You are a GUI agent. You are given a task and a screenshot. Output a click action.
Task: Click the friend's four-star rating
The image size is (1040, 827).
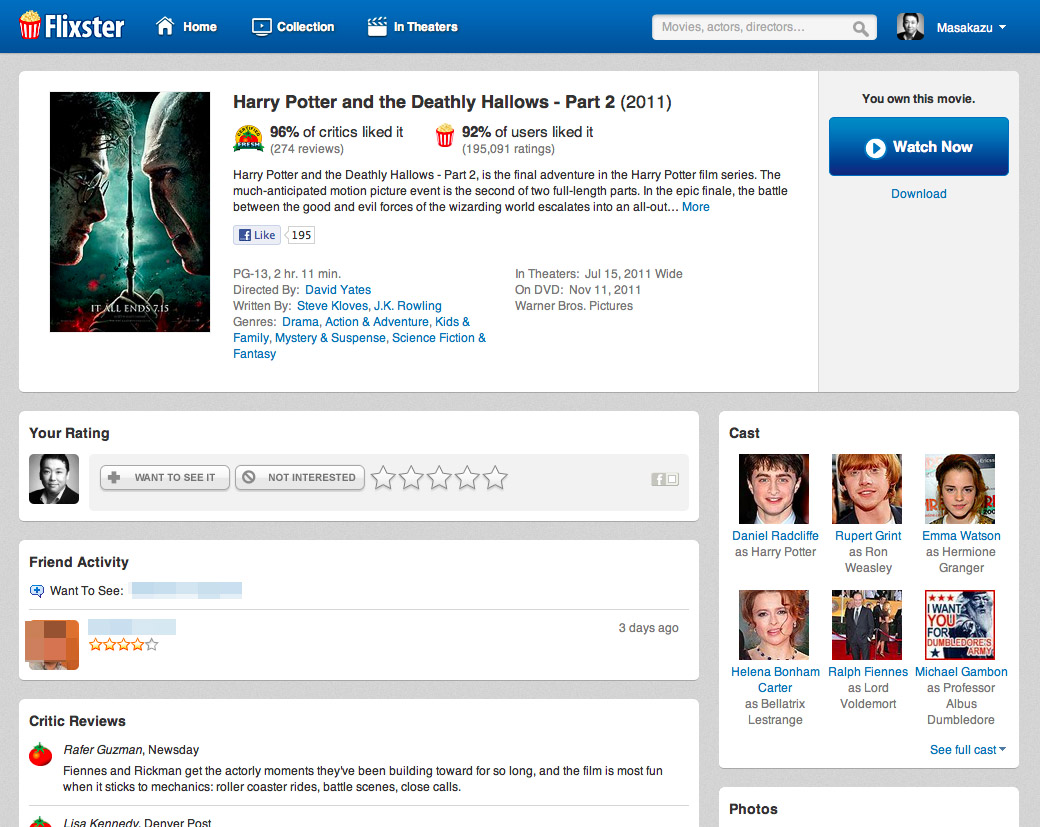point(123,645)
